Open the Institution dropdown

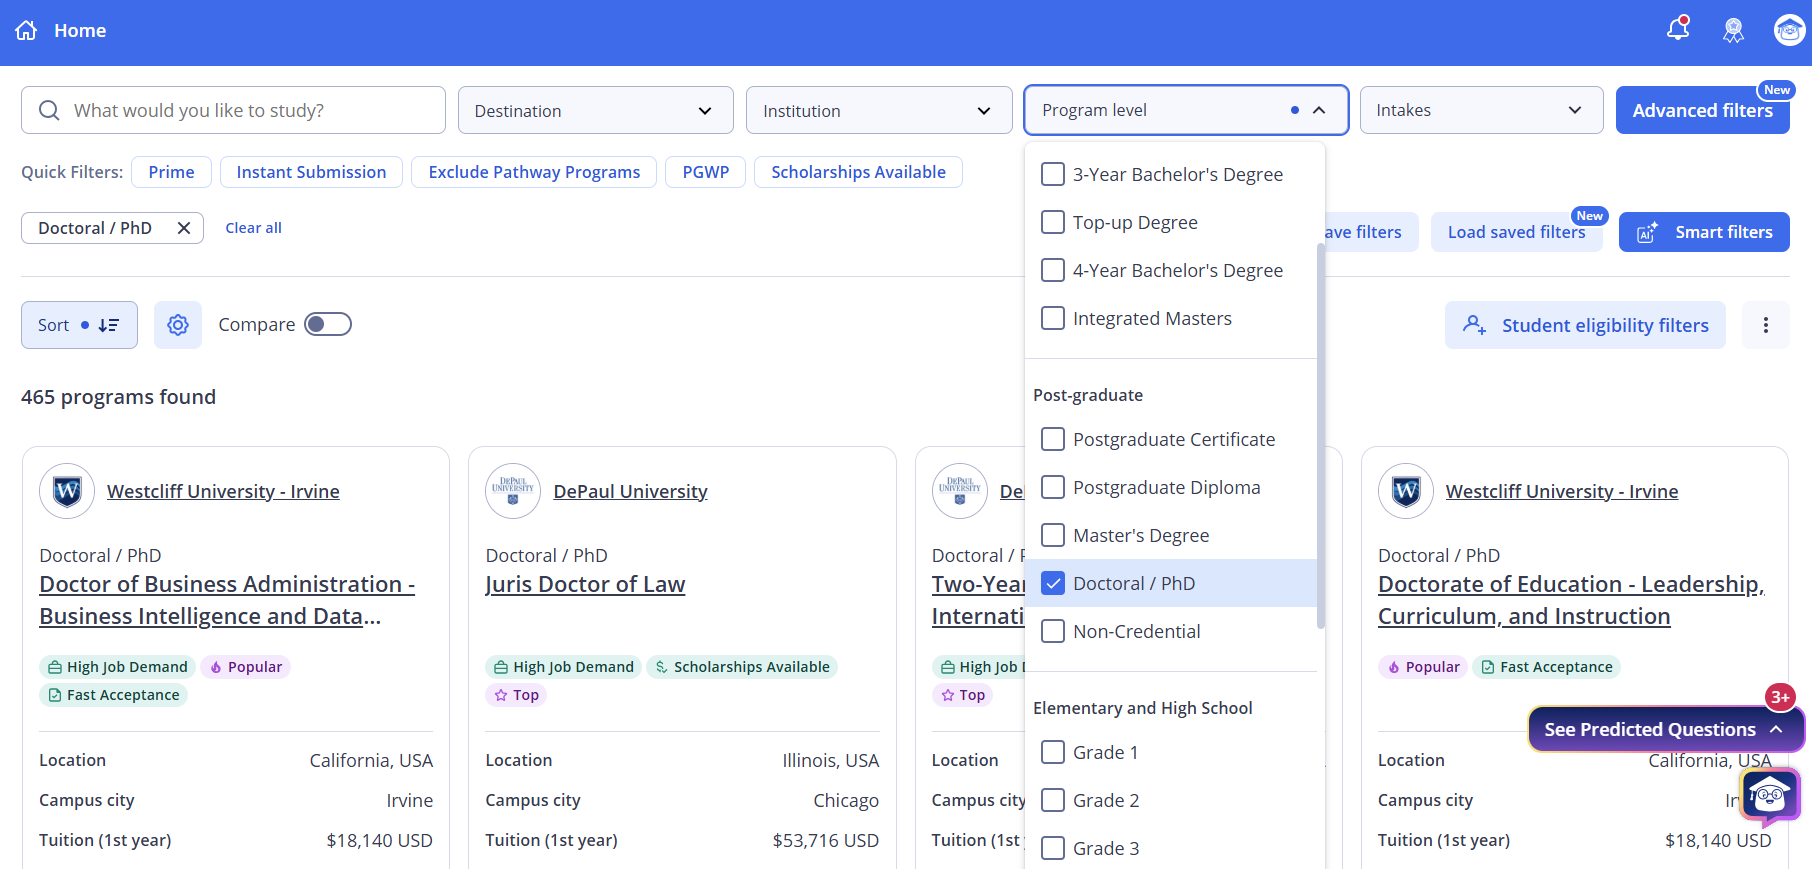879,110
